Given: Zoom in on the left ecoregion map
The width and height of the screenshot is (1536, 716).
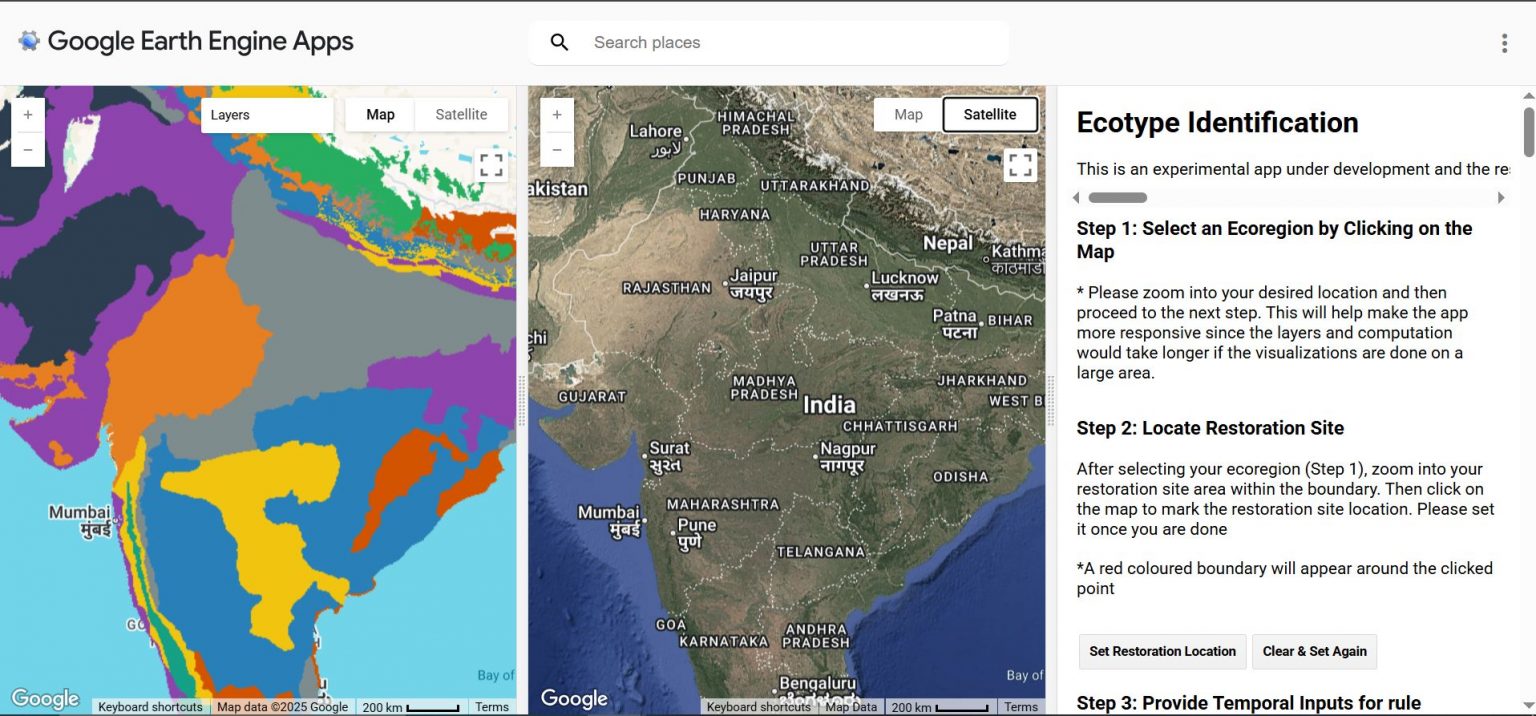Looking at the screenshot, I should click(28, 115).
